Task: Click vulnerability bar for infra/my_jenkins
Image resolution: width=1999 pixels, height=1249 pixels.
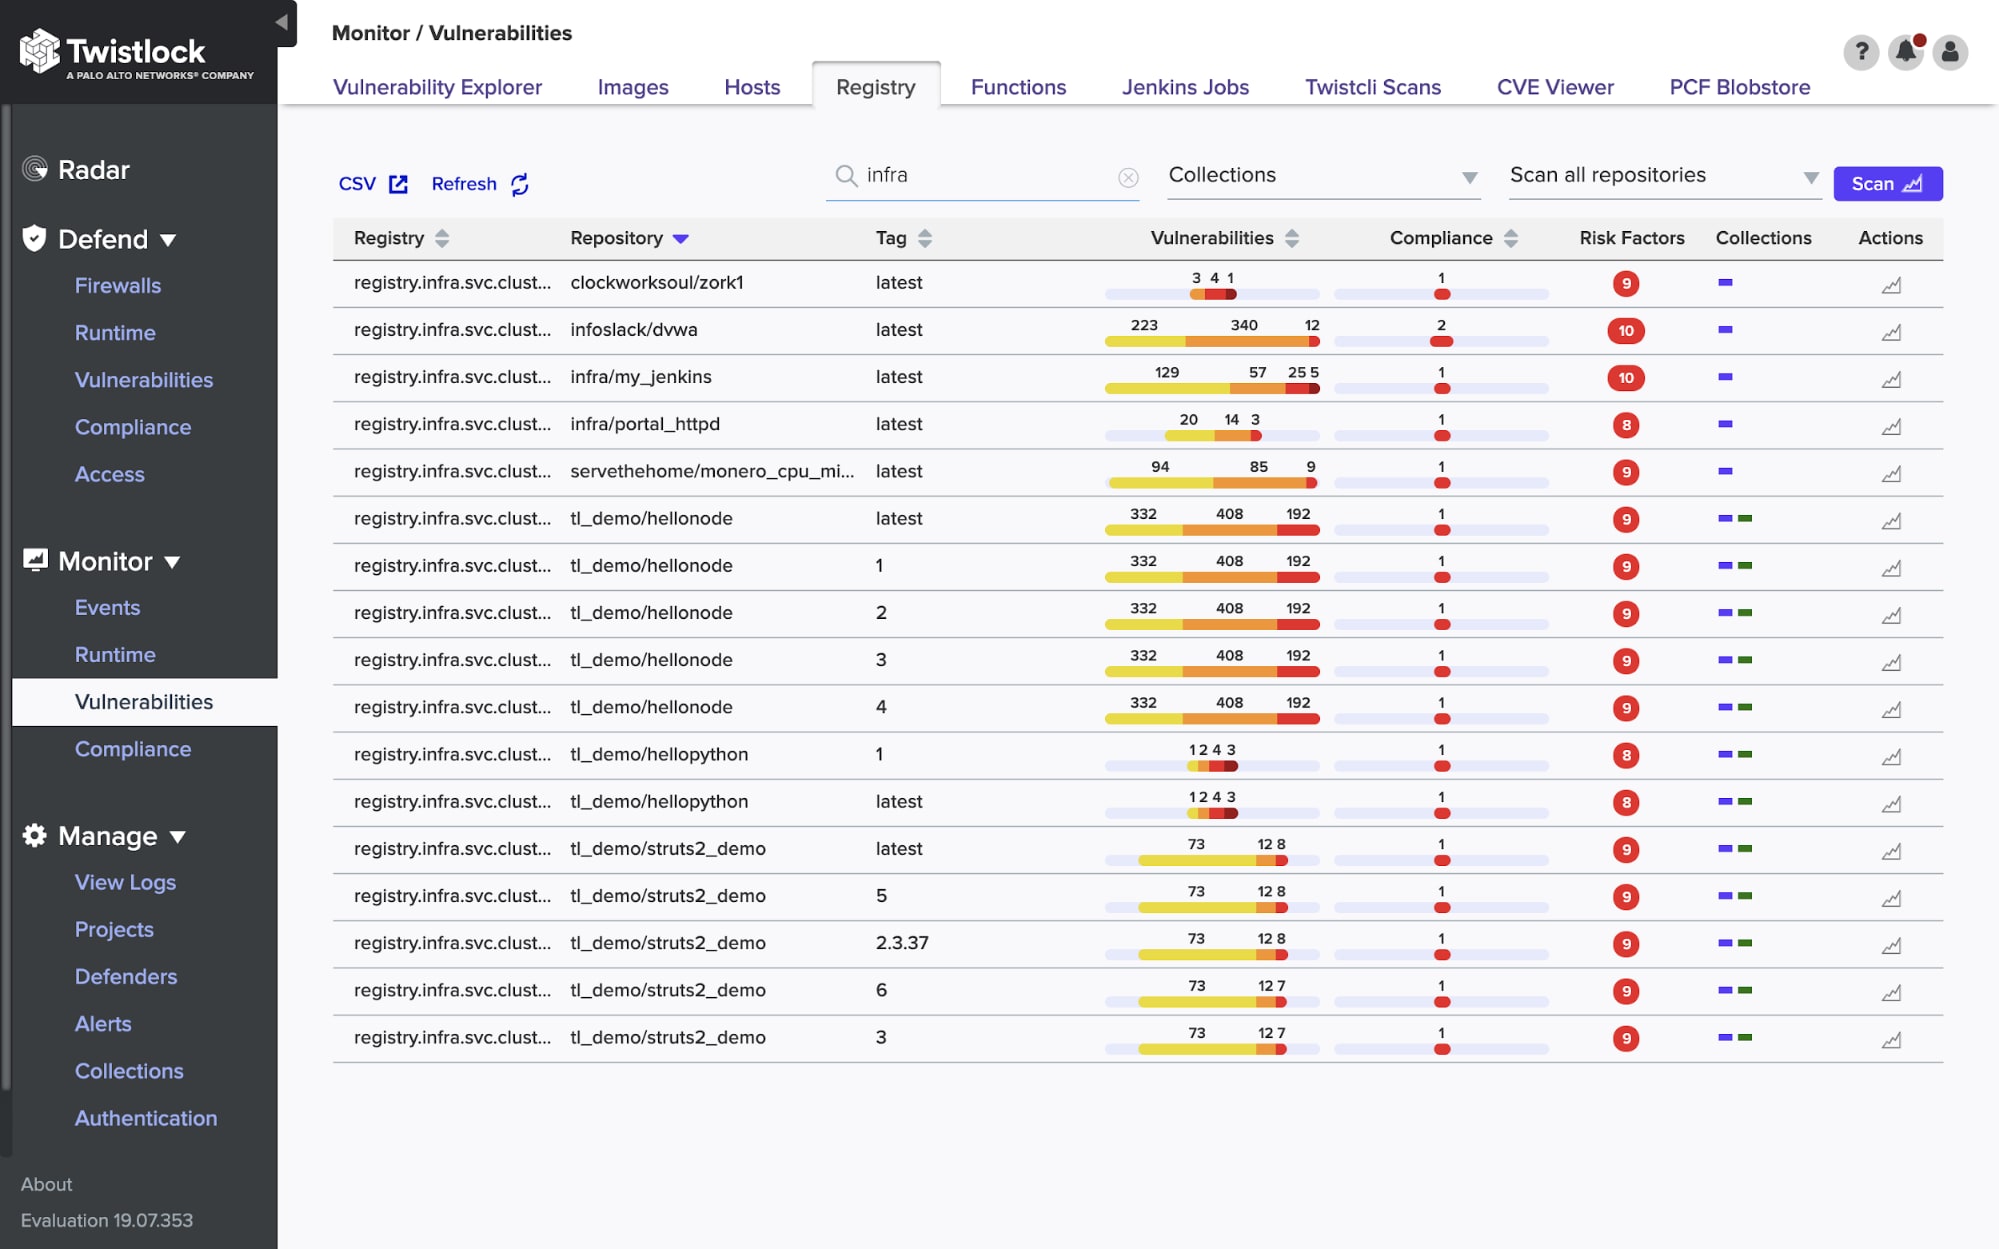Action: point(1211,388)
